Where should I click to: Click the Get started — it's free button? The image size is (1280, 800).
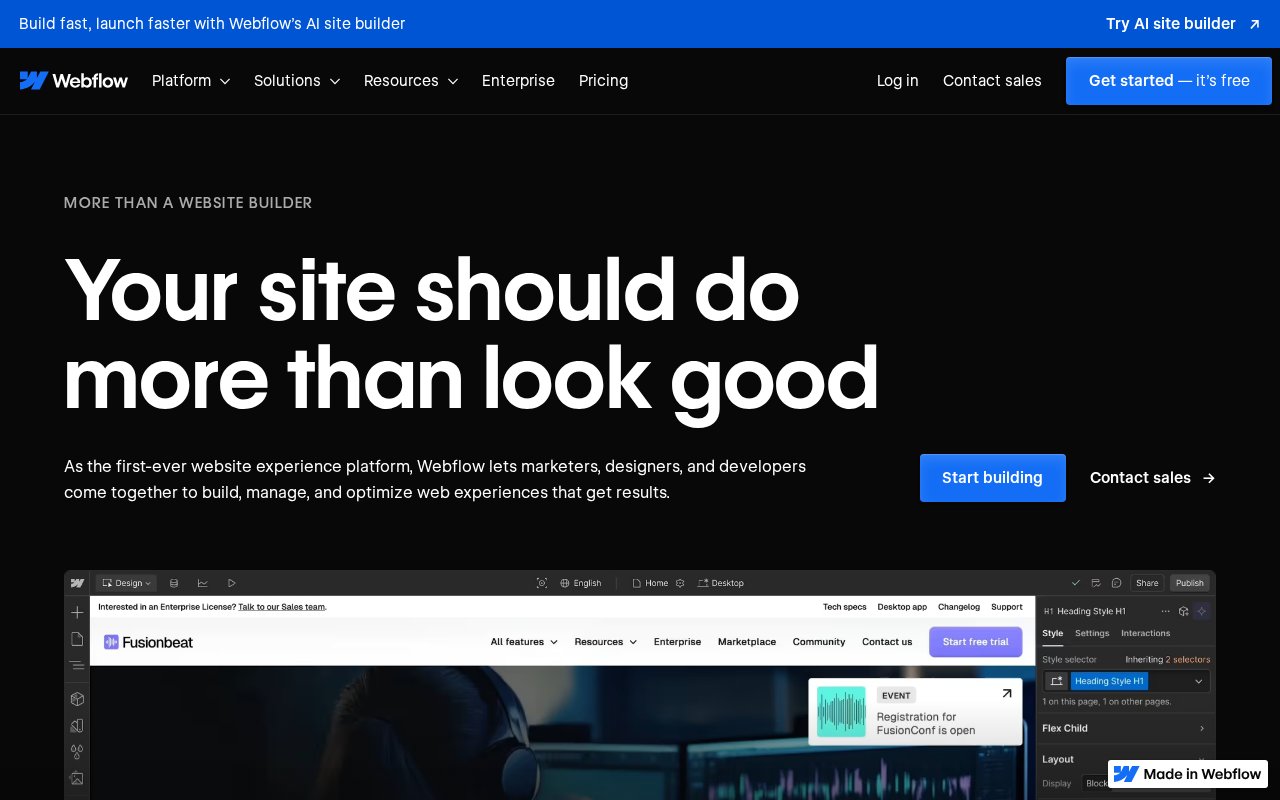[x=1169, y=81]
